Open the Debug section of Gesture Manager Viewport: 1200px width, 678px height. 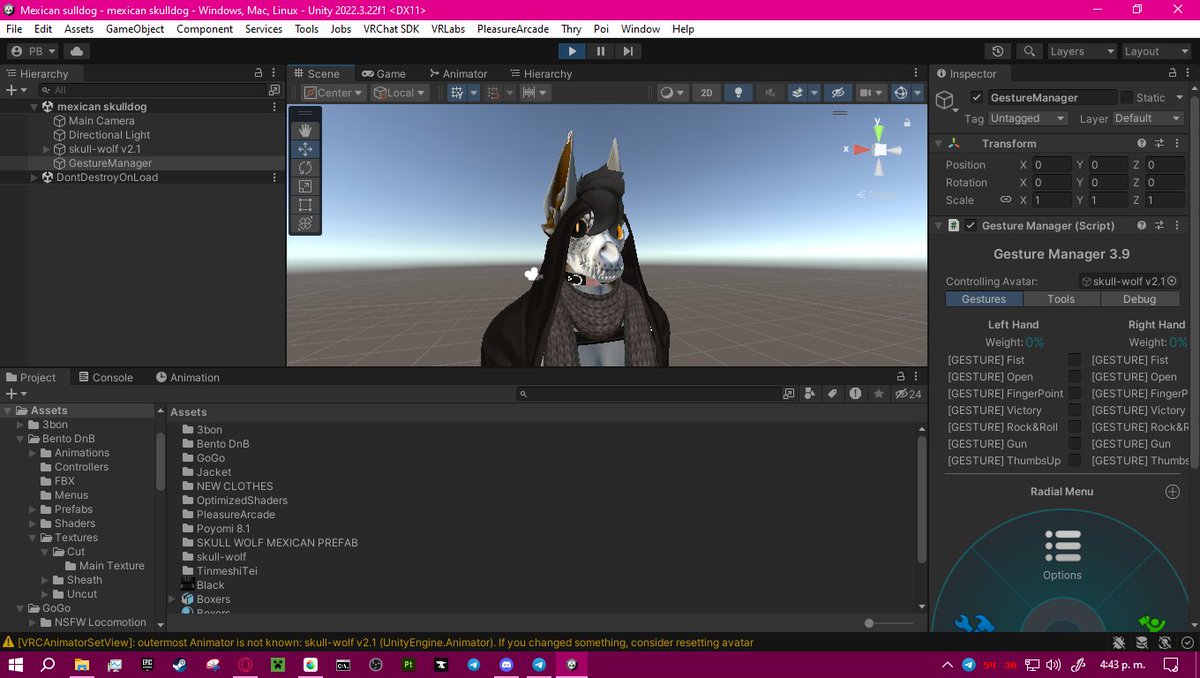tap(1139, 298)
